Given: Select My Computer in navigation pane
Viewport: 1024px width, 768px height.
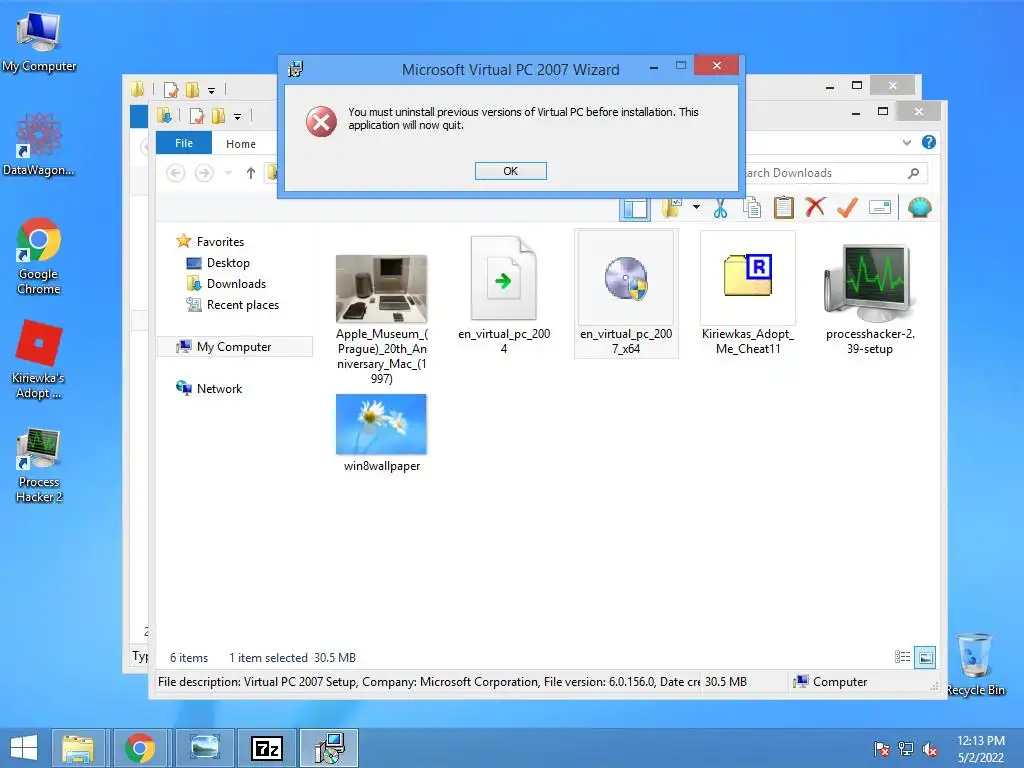Looking at the screenshot, I should click(x=234, y=347).
